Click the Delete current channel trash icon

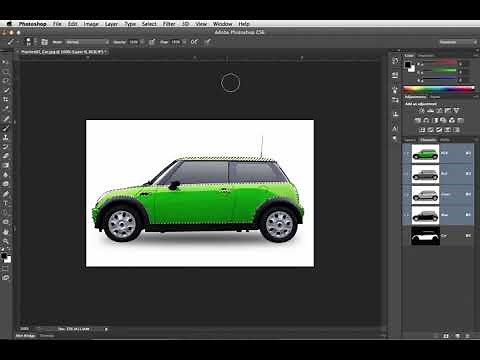coord(468,336)
